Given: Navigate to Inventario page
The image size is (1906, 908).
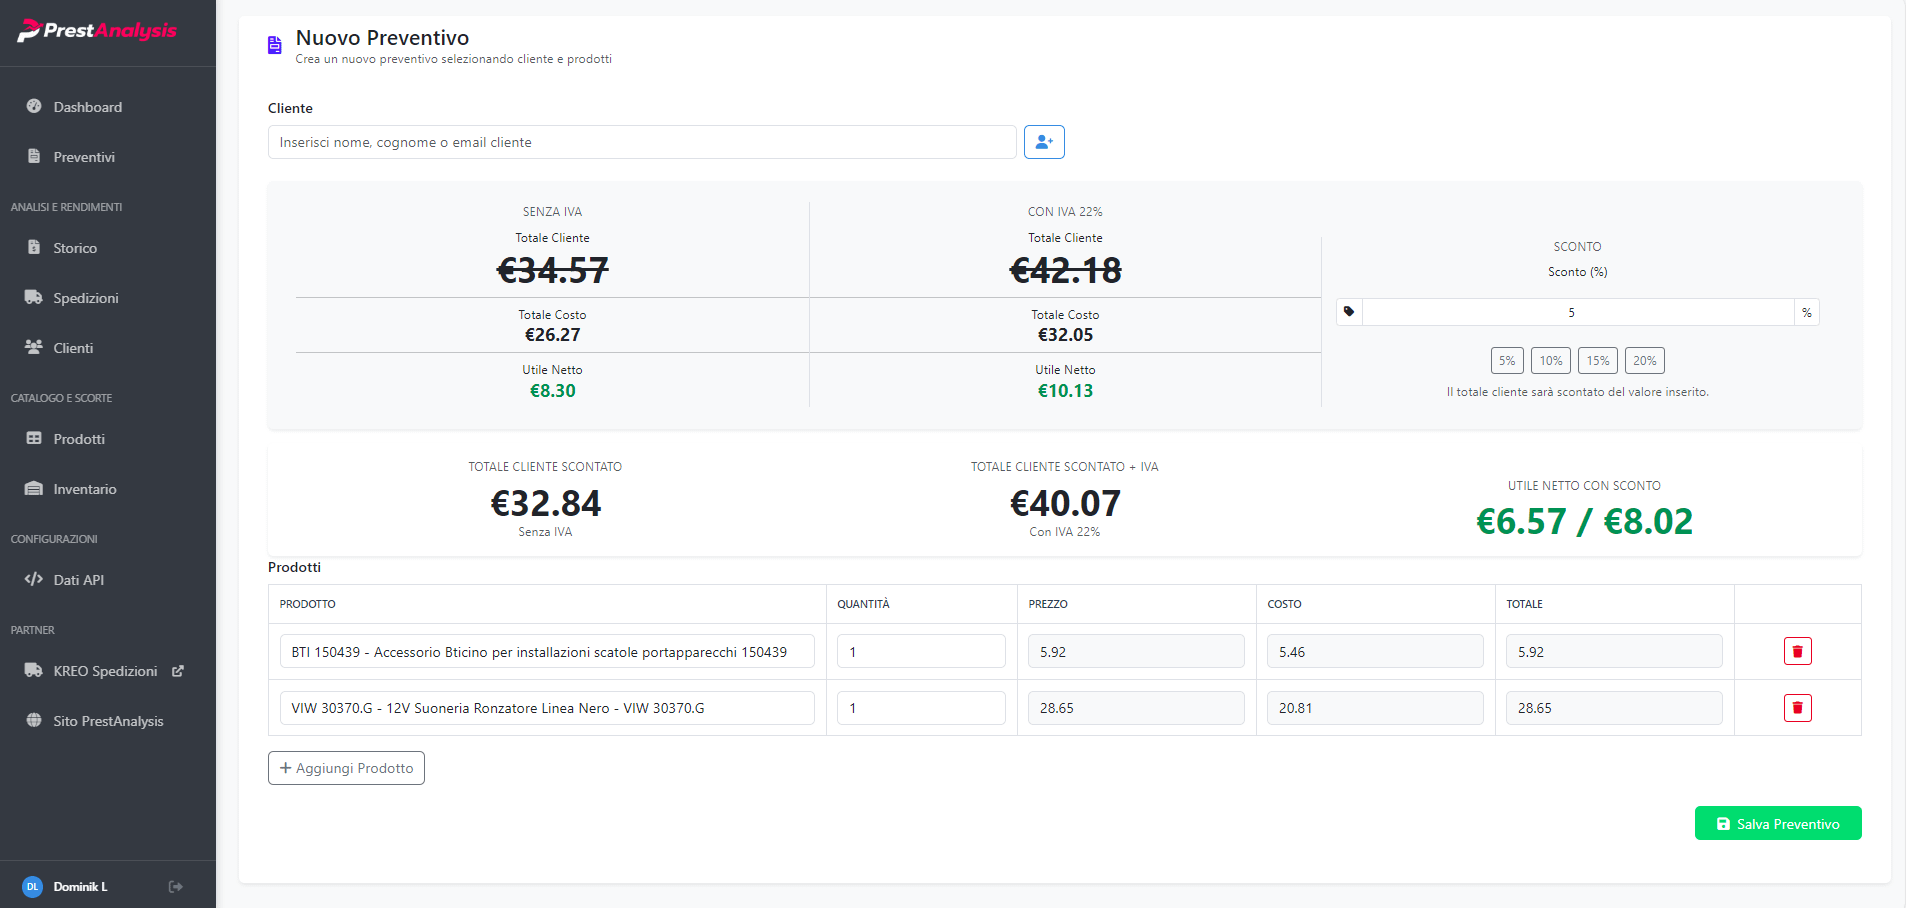Looking at the screenshot, I should coord(85,489).
